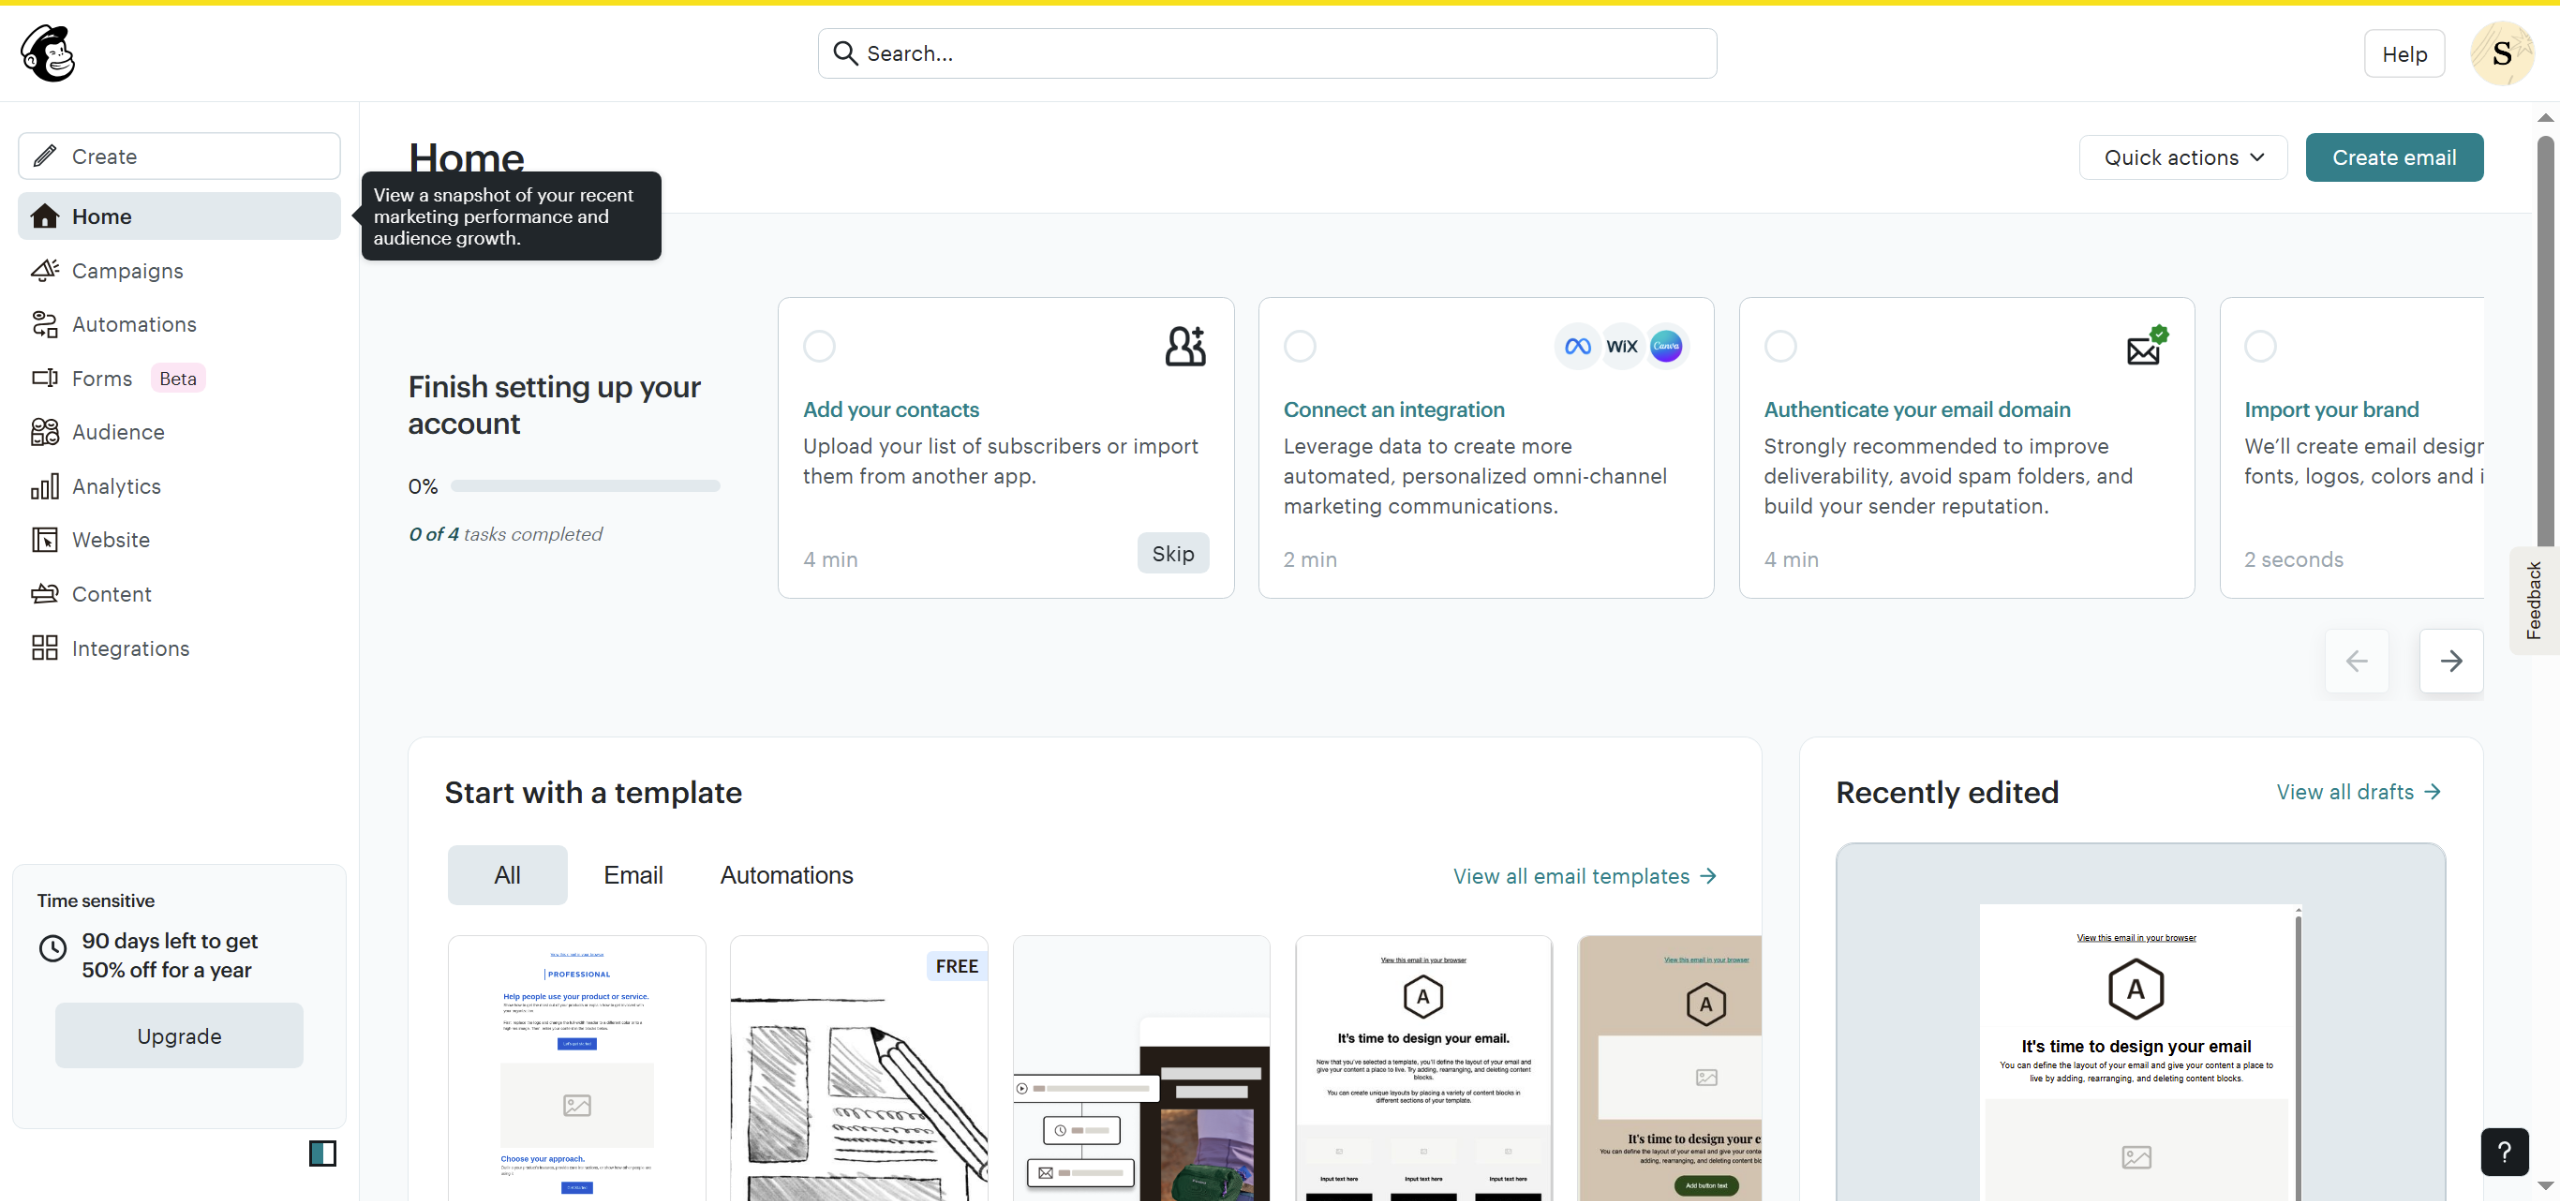Open Automations from sidebar icon
Image resolution: width=2560 pixels, height=1201 pixels.
[45, 324]
